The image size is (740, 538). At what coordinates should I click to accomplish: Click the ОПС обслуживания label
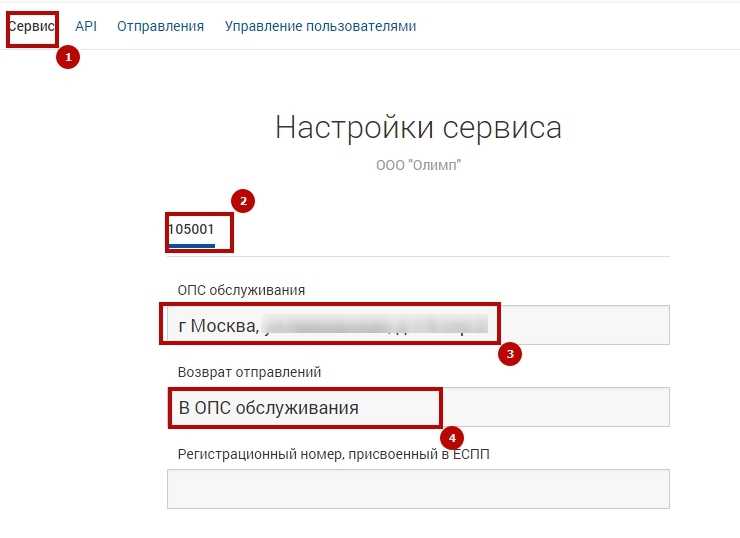[x=241, y=290]
